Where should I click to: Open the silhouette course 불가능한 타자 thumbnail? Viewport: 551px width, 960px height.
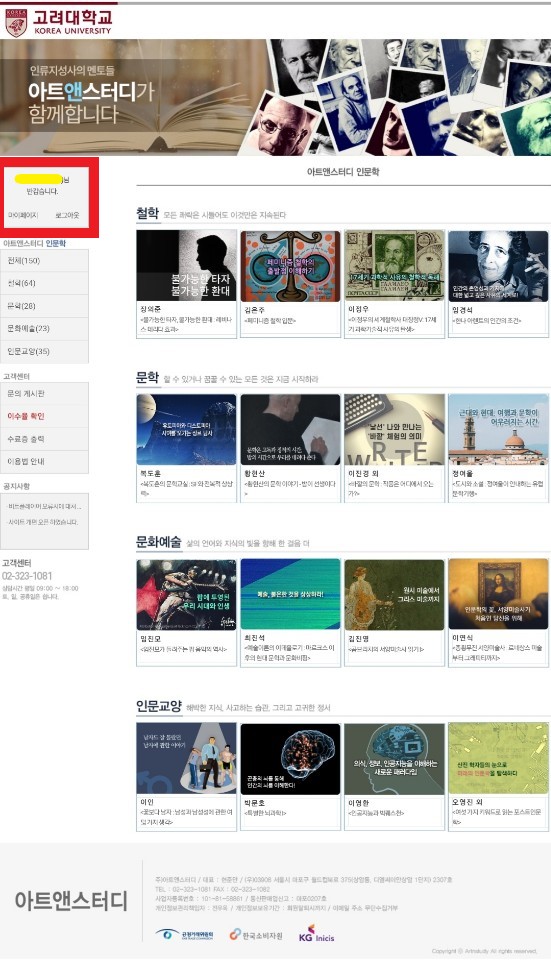[x=186, y=266]
